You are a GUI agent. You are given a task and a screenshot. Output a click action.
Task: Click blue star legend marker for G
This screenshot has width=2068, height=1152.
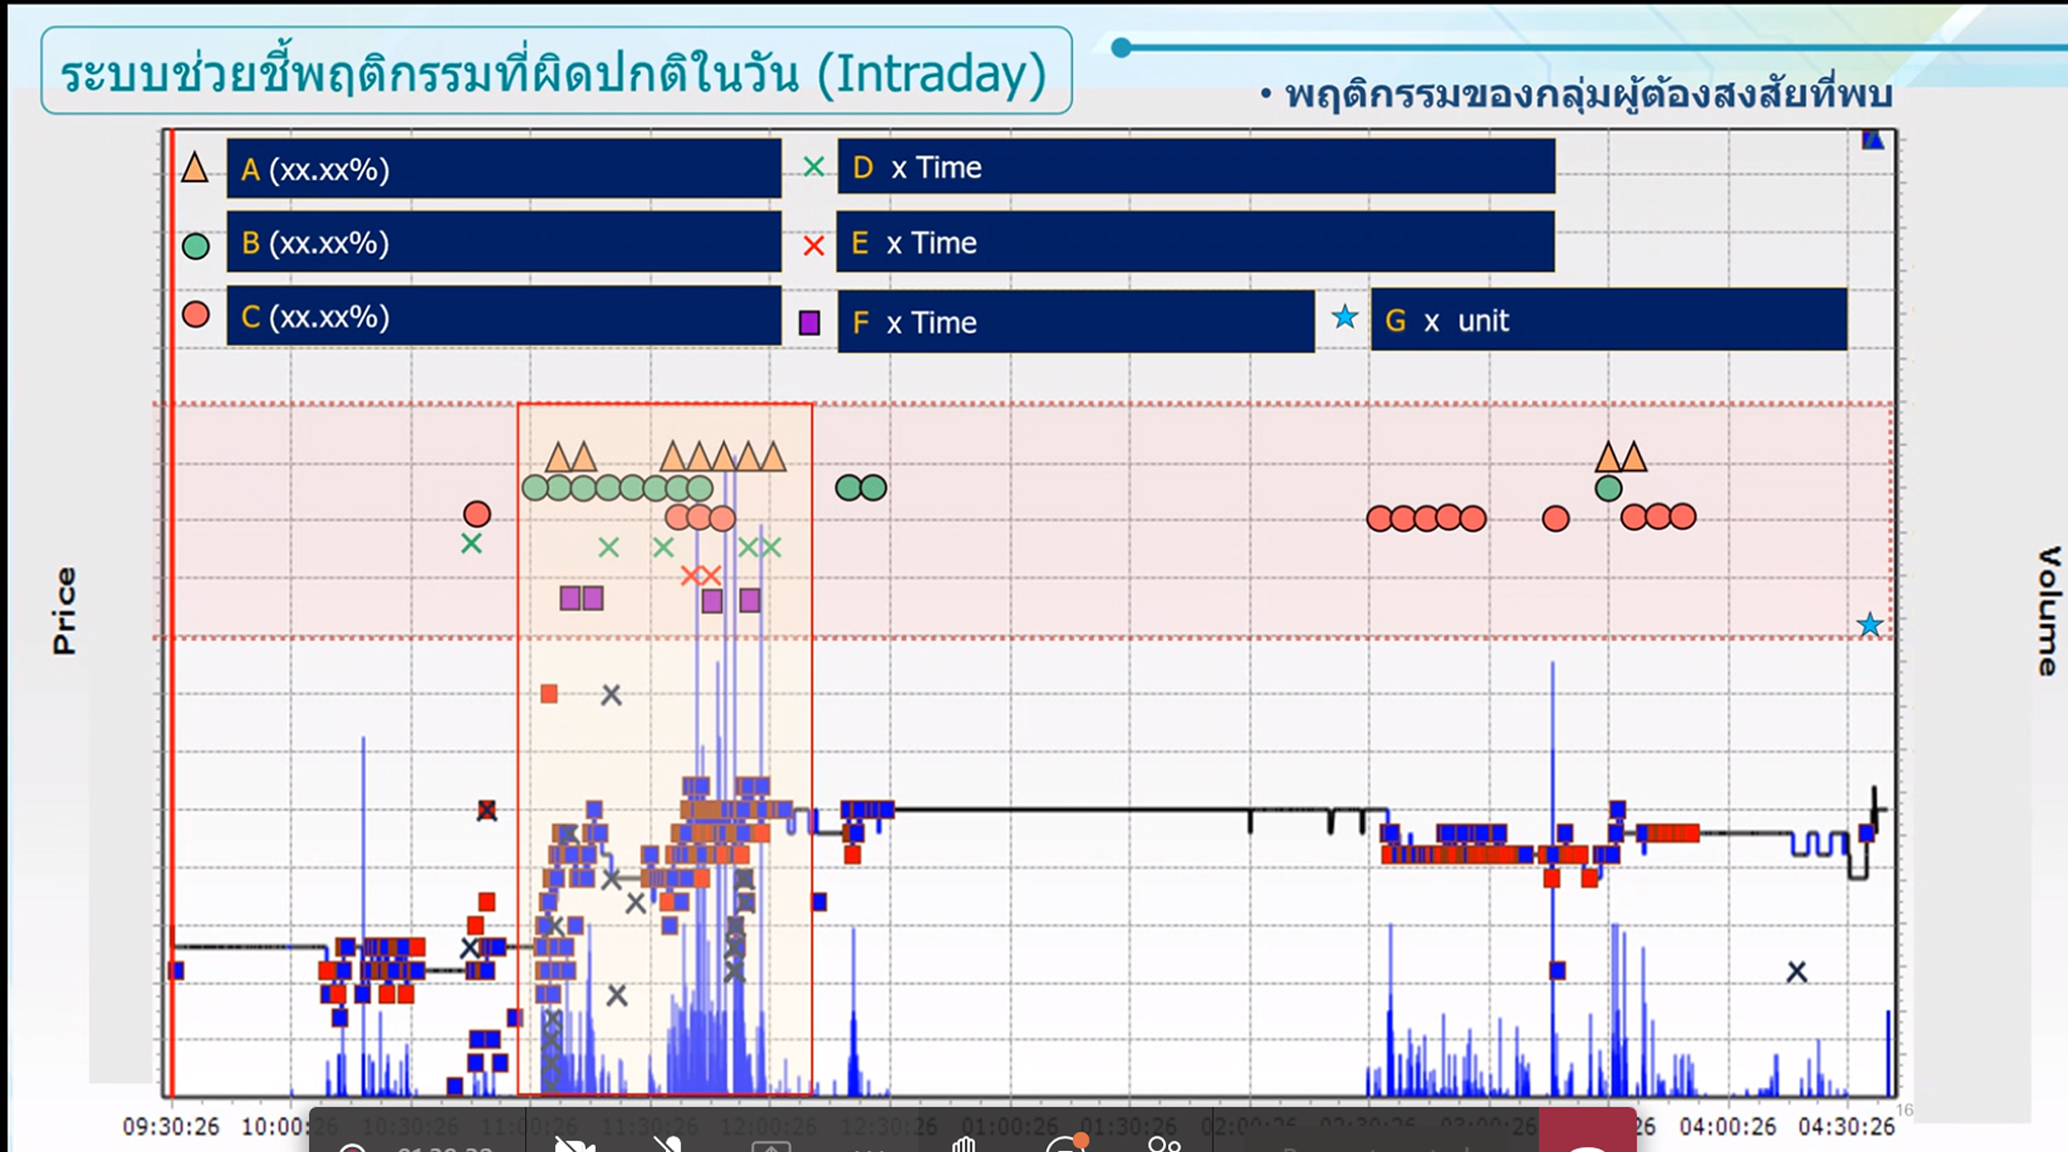click(1345, 318)
